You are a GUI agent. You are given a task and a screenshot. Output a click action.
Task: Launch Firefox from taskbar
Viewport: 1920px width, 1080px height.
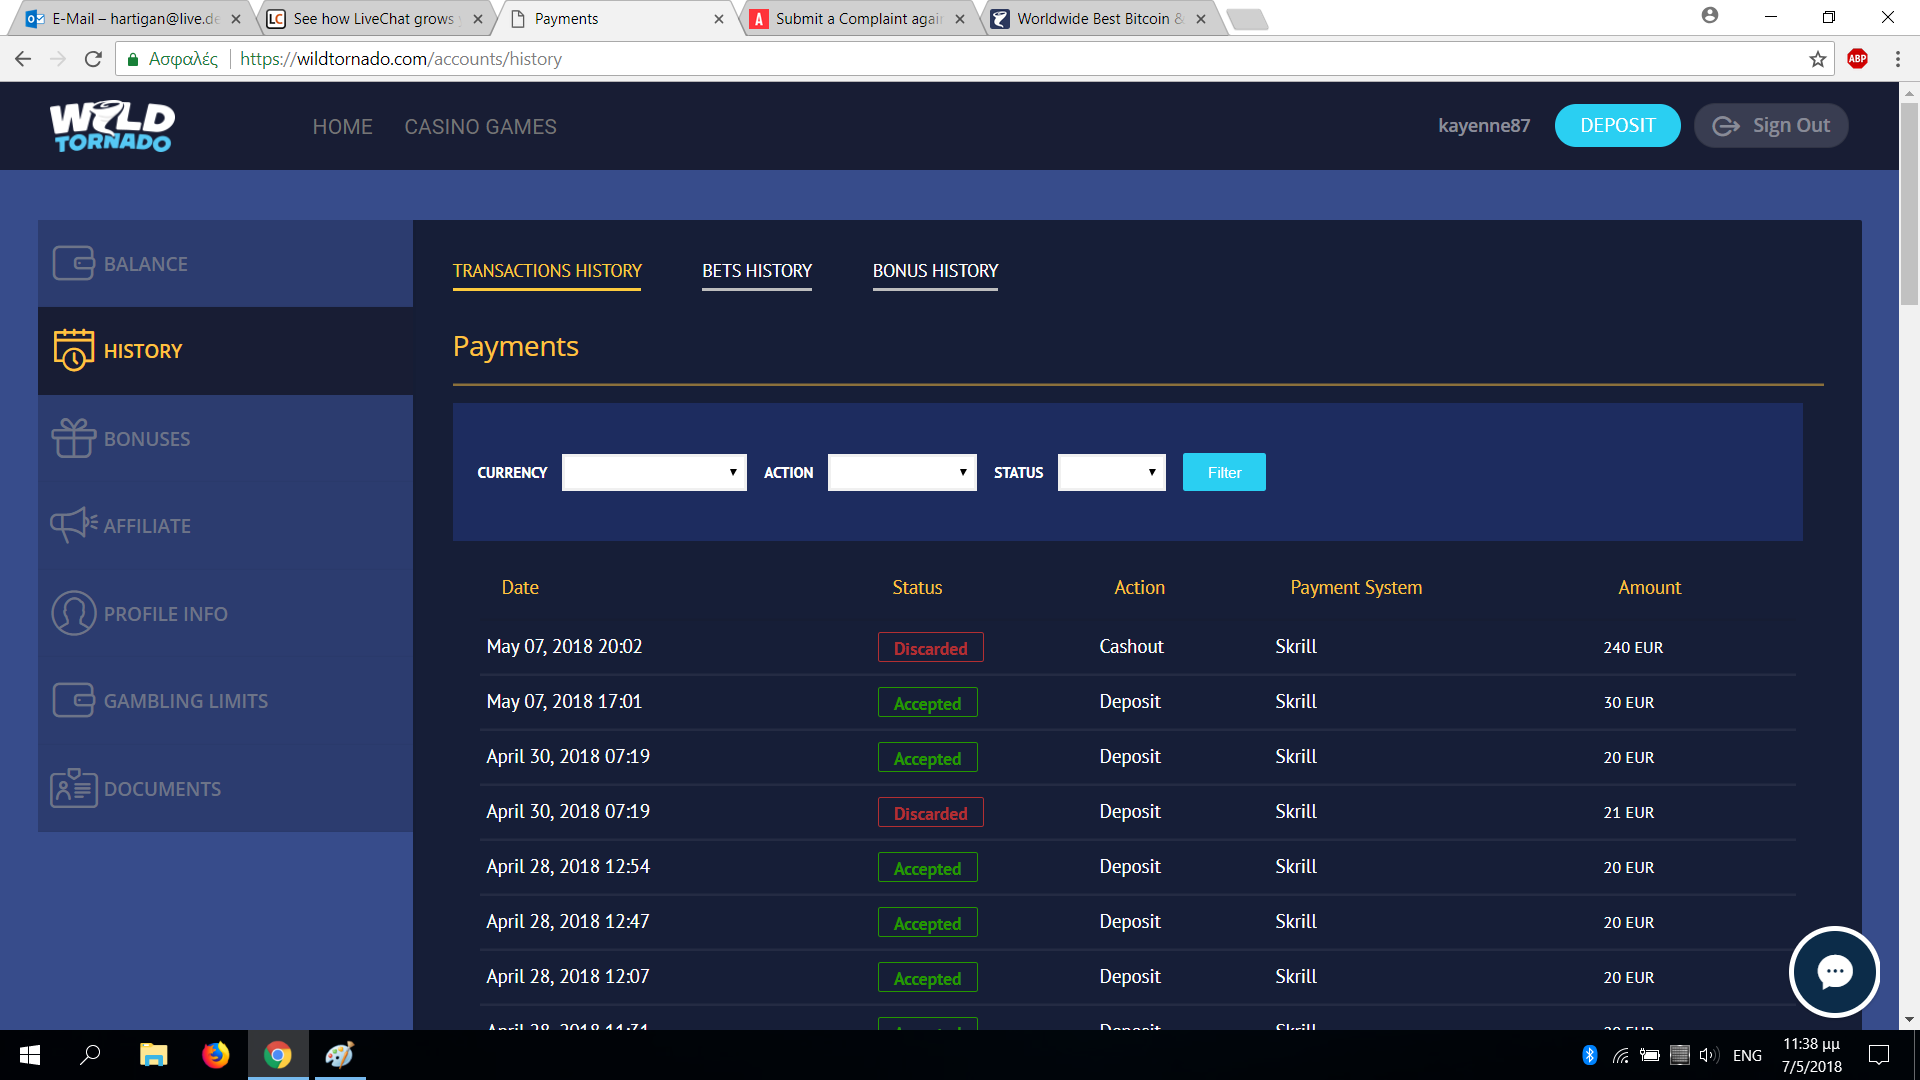click(x=215, y=1055)
